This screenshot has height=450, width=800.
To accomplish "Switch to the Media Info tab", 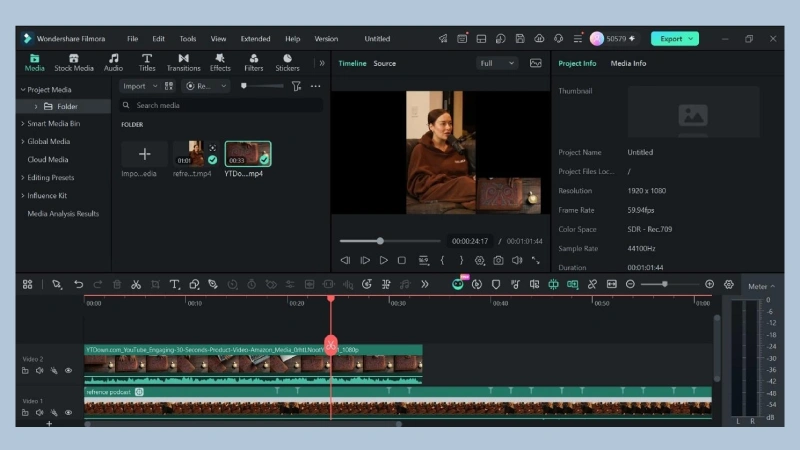I will (629, 63).
